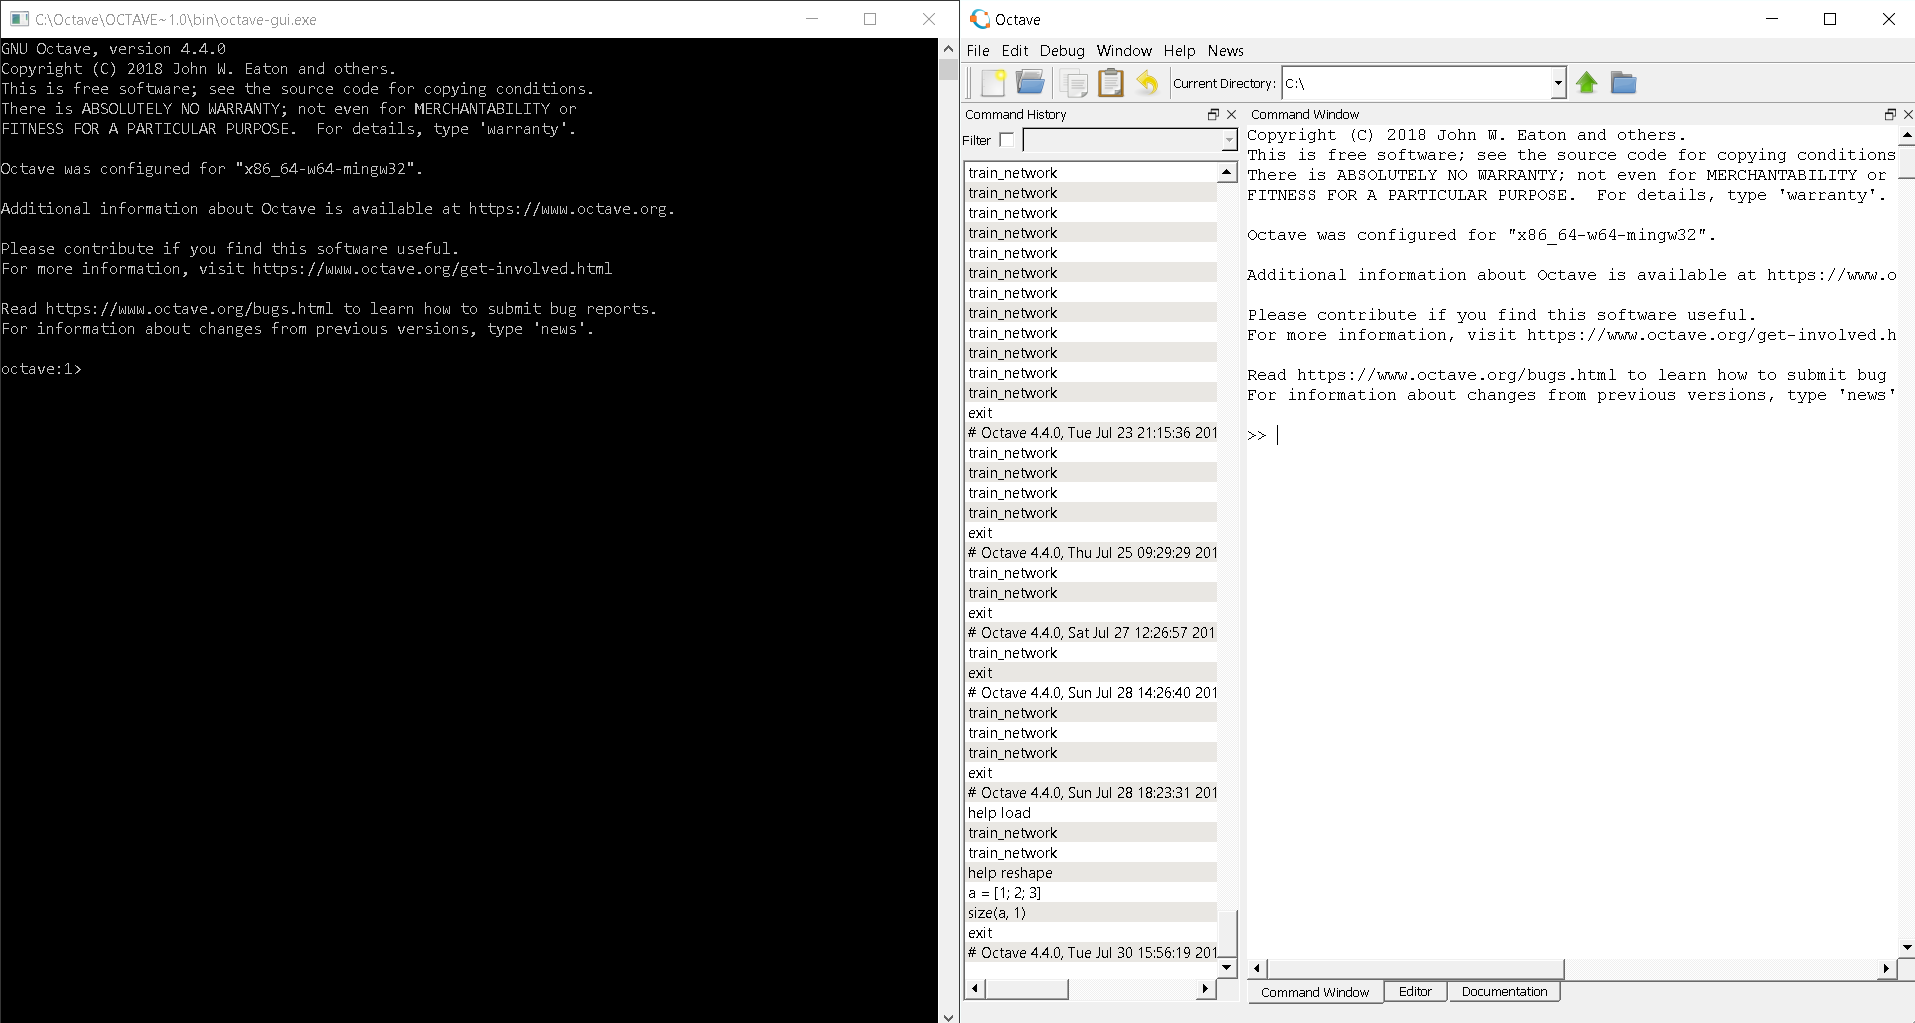Click the Copy toolbar icon
Image resolution: width=1915 pixels, height=1023 pixels.
pos(1074,83)
